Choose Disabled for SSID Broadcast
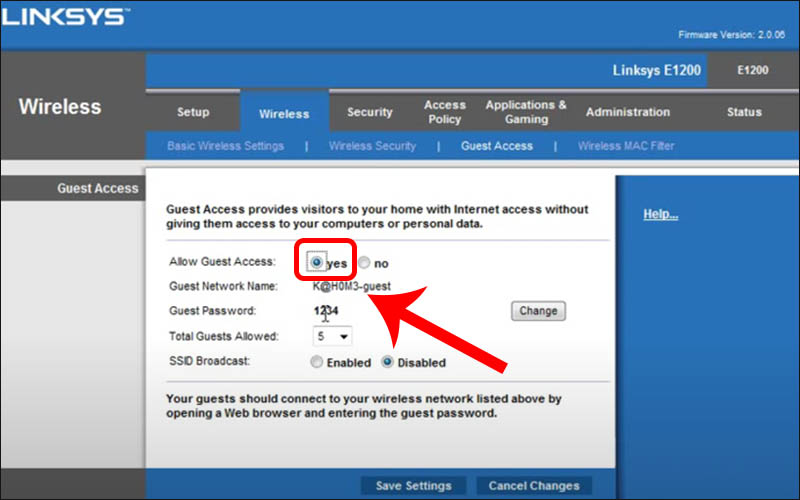Viewport: 800px width, 500px height. coord(387,362)
